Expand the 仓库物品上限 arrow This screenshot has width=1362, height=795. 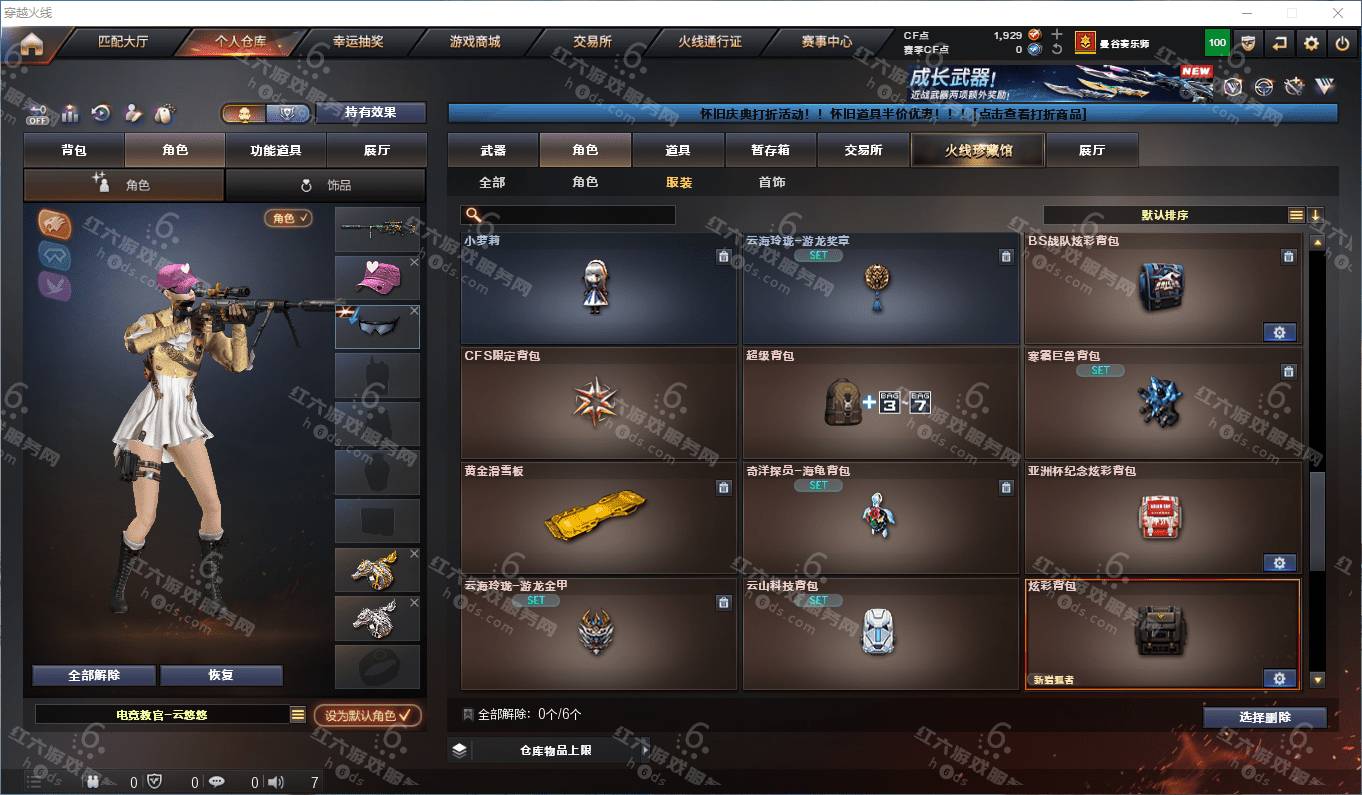646,750
